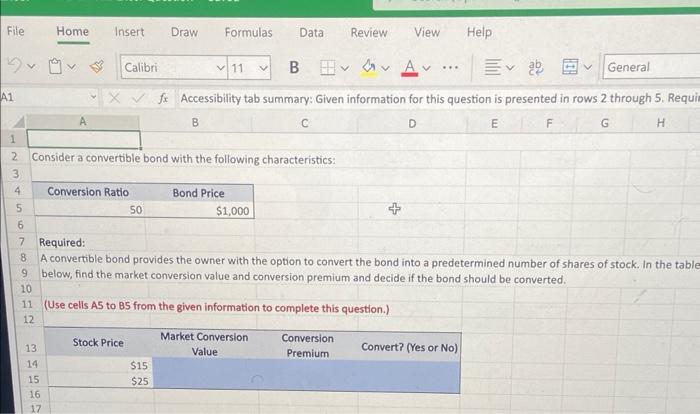Open the General number format box

tap(651, 67)
